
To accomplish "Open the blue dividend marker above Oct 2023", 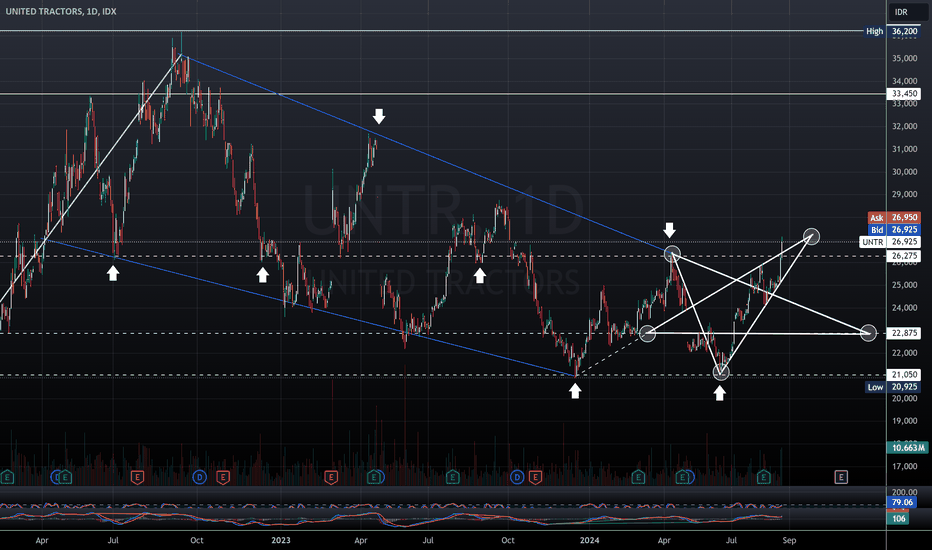I will pyautogui.click(x=517, y=477).
